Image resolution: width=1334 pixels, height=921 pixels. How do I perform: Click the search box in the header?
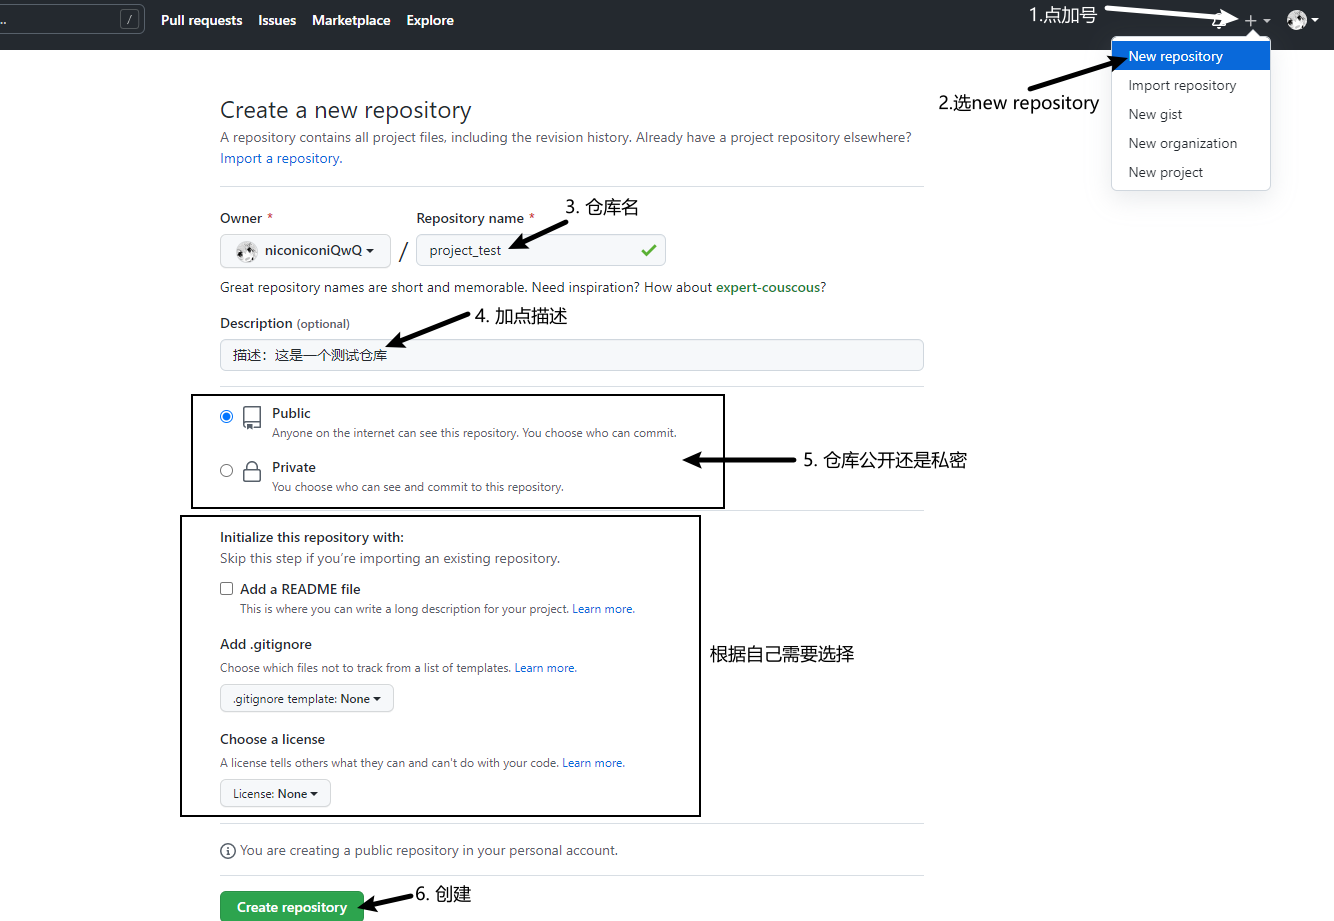pyautogui.click(x=70, y=19)
